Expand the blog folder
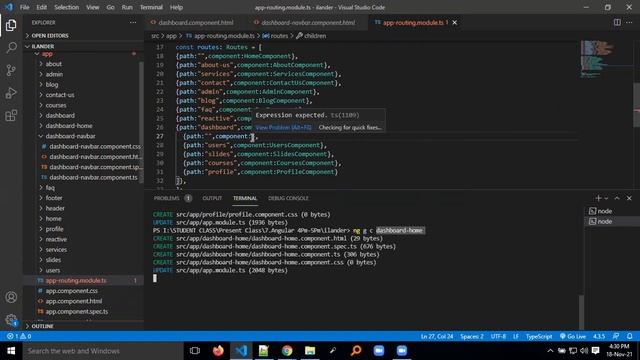This screenshot has width=640, height=360. coord(51,84)
